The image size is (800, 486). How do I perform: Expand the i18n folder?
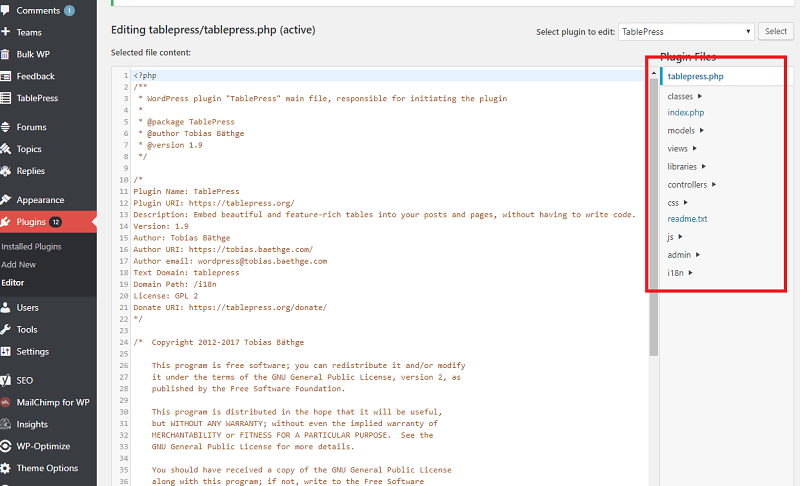(x=680, y=273)
